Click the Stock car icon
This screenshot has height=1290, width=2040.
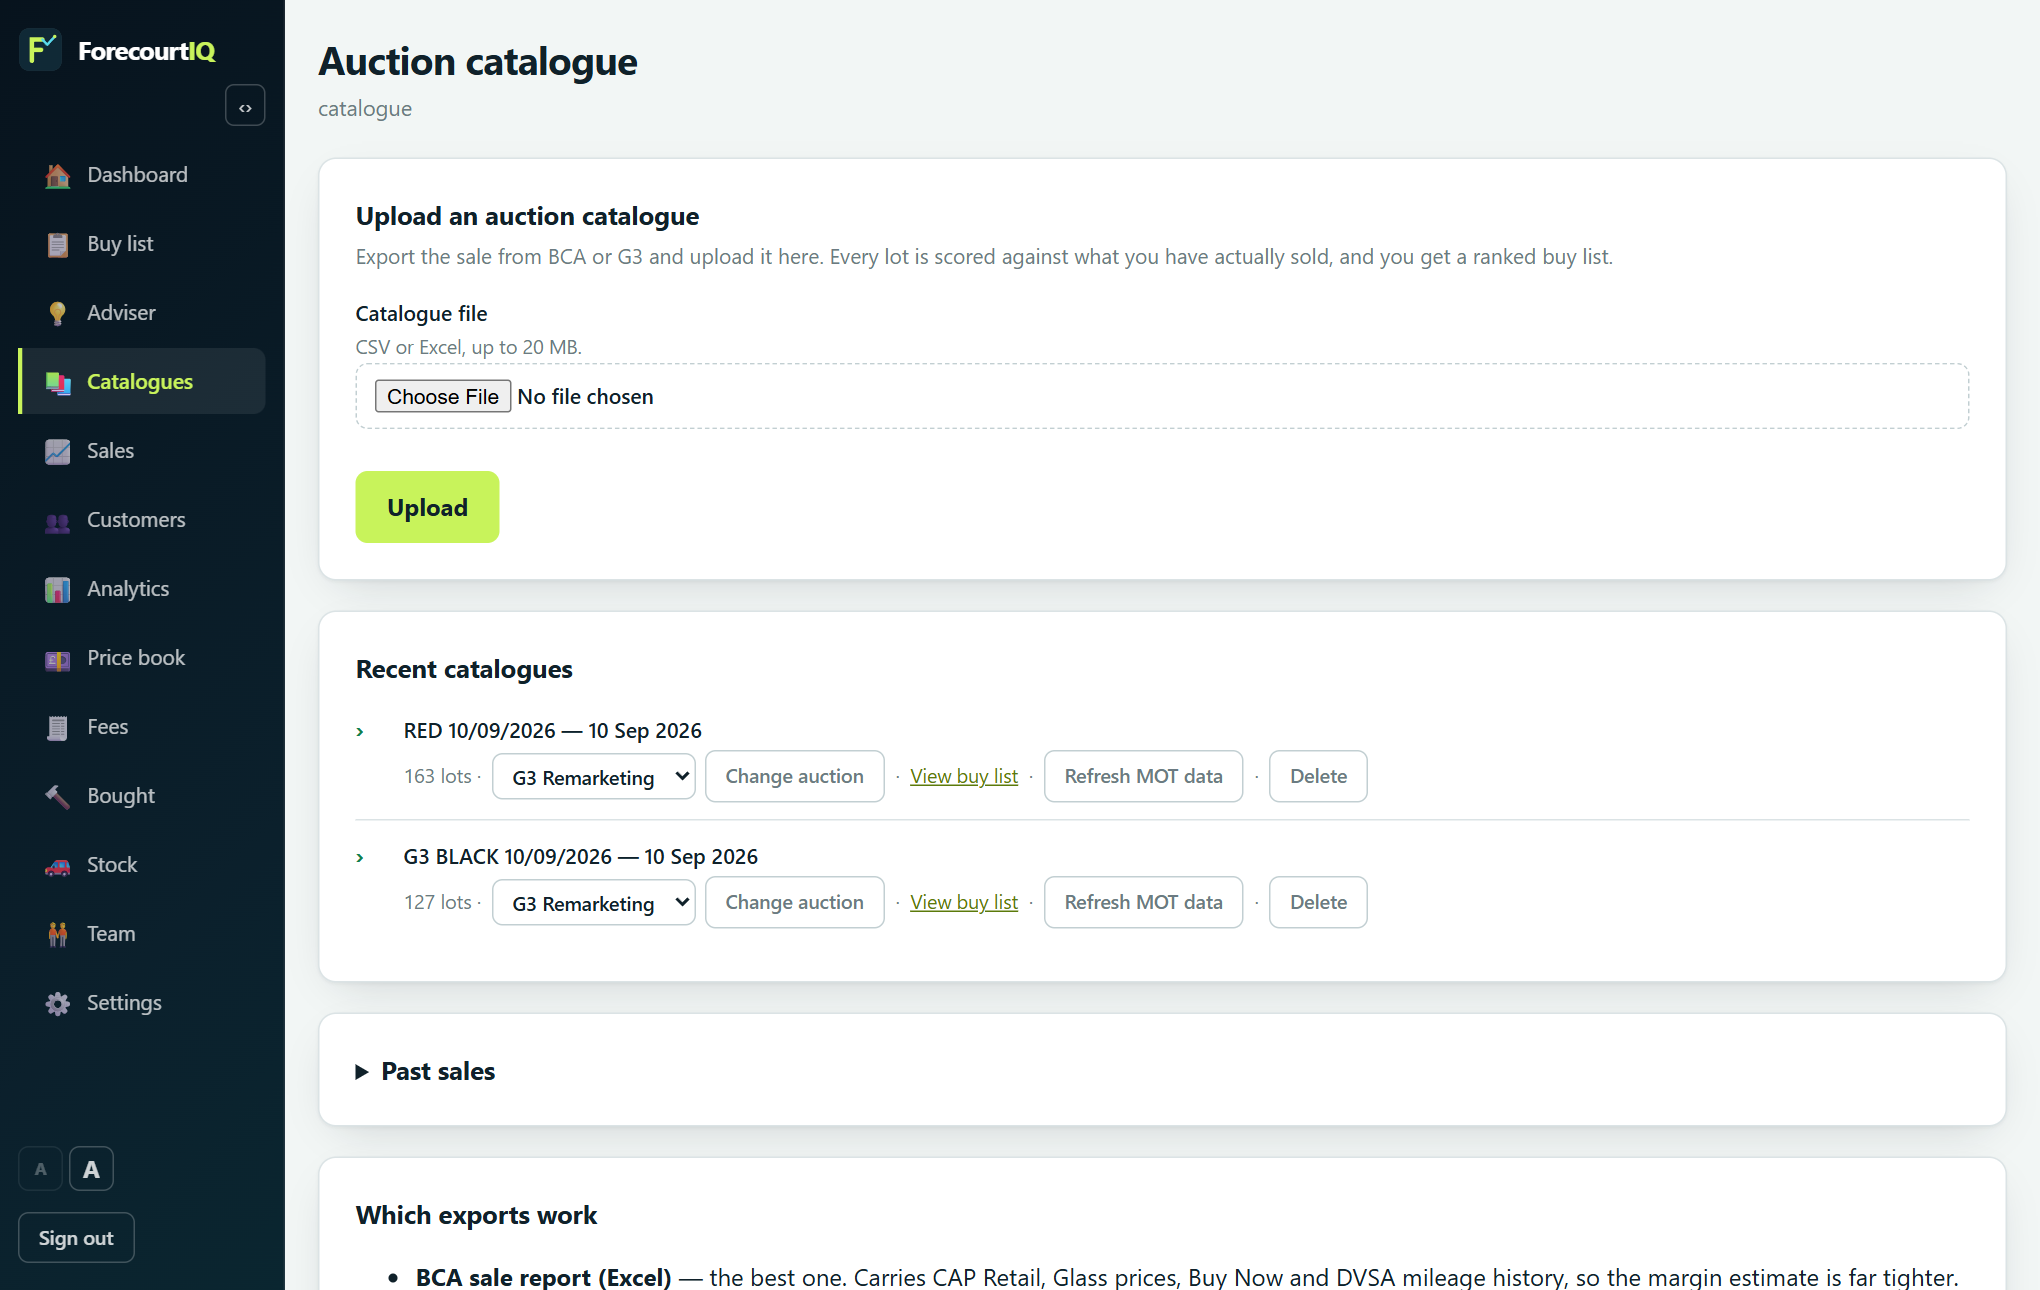(x=58, y=865)
